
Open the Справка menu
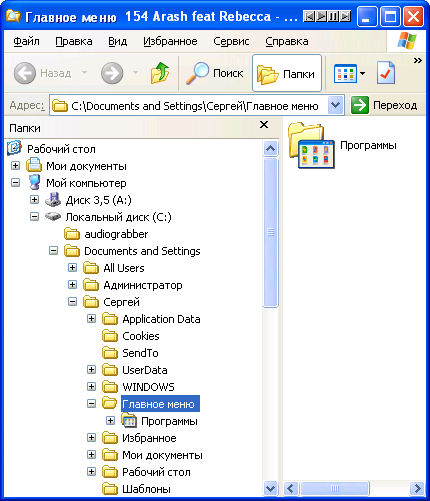(x=287, y=41)
